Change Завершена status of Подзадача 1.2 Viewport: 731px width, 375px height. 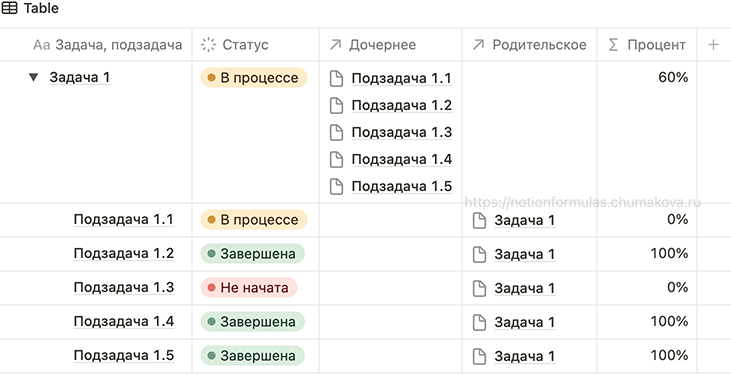coord(253,254)
